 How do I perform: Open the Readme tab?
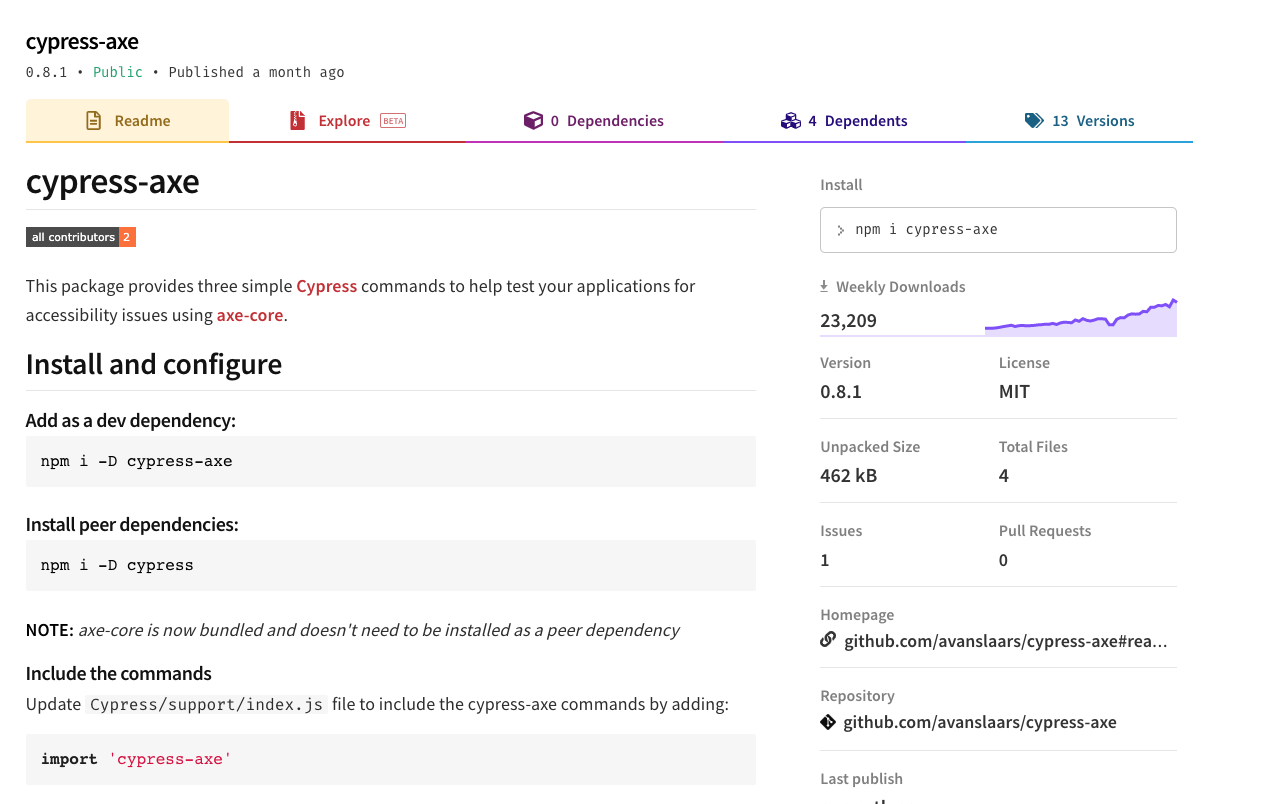click(127, 121)
